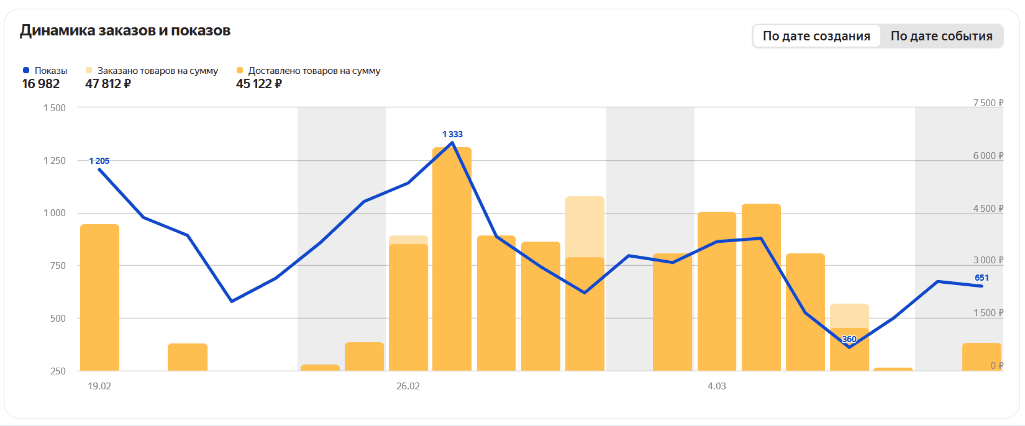Click the 45 122 ₽ delivered amount
This screenshot has width=1025, height=426.
(x=259, y=84)
